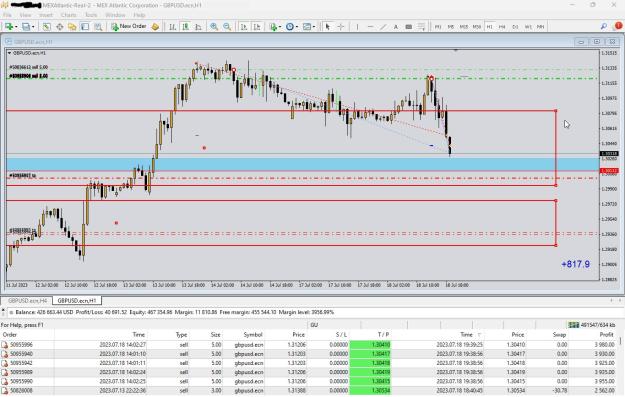
Task: Toggle the Terminal panel icon
Action: click(85, 27)
